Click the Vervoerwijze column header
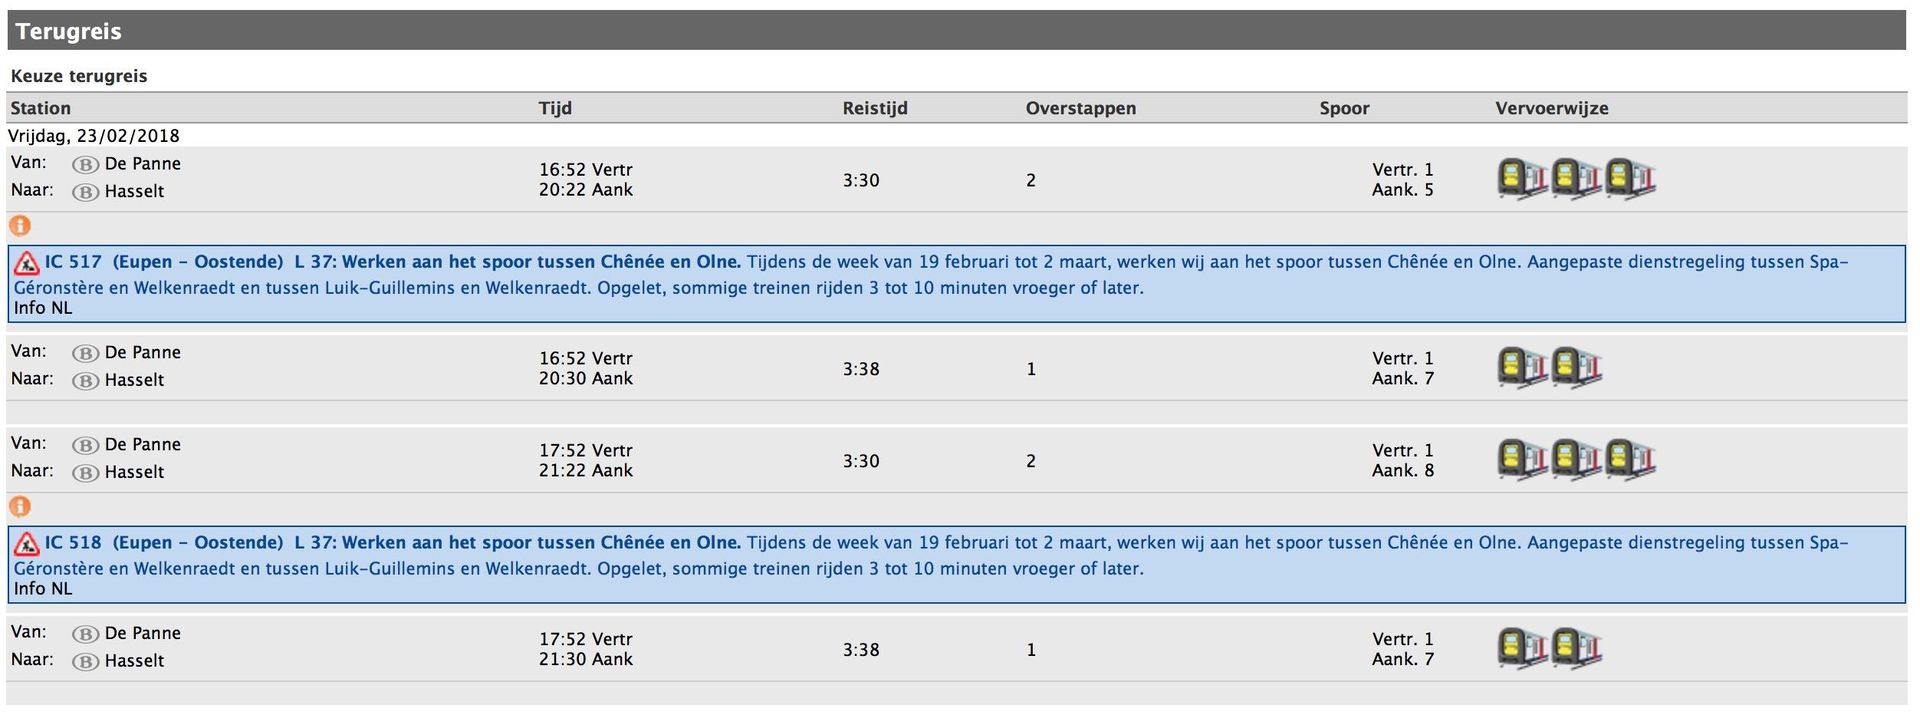Image resolution: width=1920 pixels, height=715 pixels. [1551, 108]
